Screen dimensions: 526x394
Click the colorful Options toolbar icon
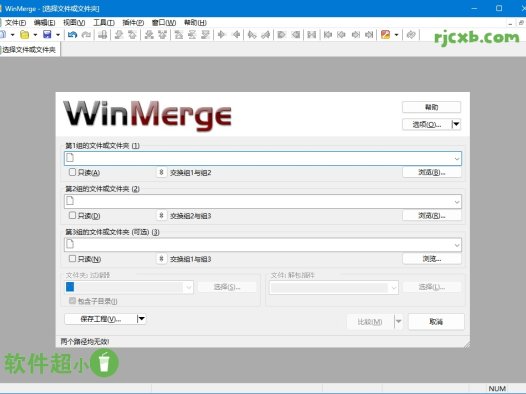pyautogui.click(x=385, y=35)
